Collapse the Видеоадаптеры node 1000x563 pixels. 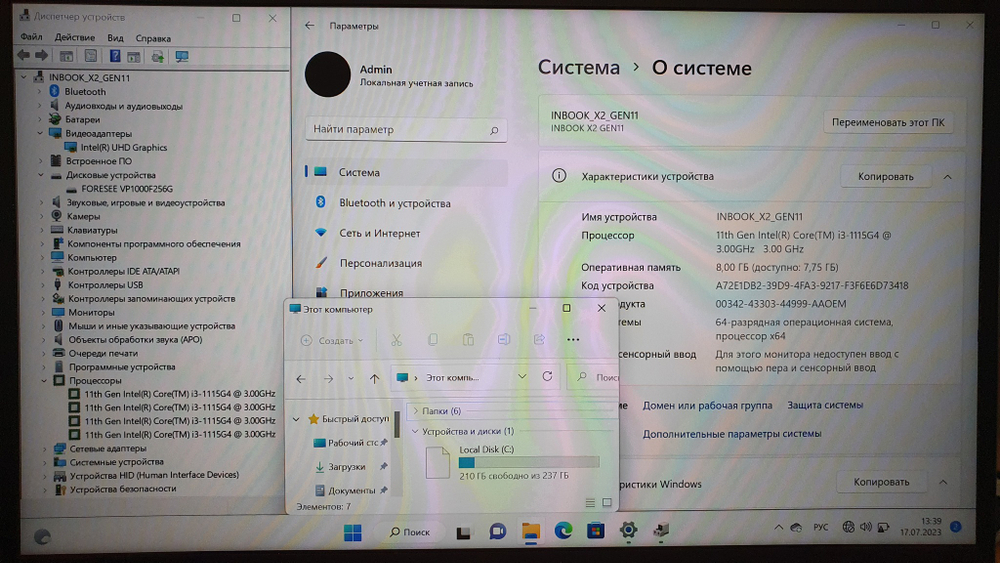coord(40,133)
